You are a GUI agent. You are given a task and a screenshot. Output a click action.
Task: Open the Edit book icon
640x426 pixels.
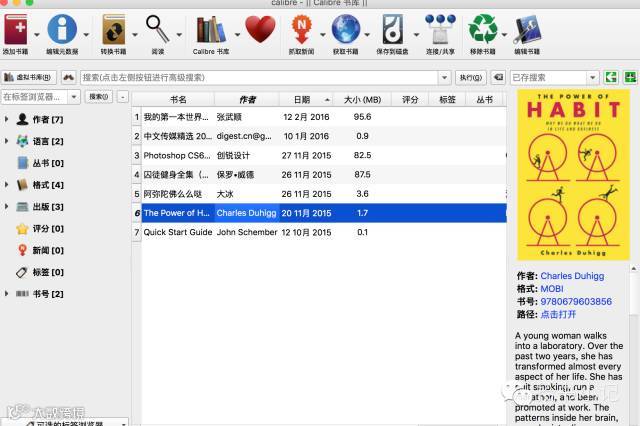[x=527, y=30]
